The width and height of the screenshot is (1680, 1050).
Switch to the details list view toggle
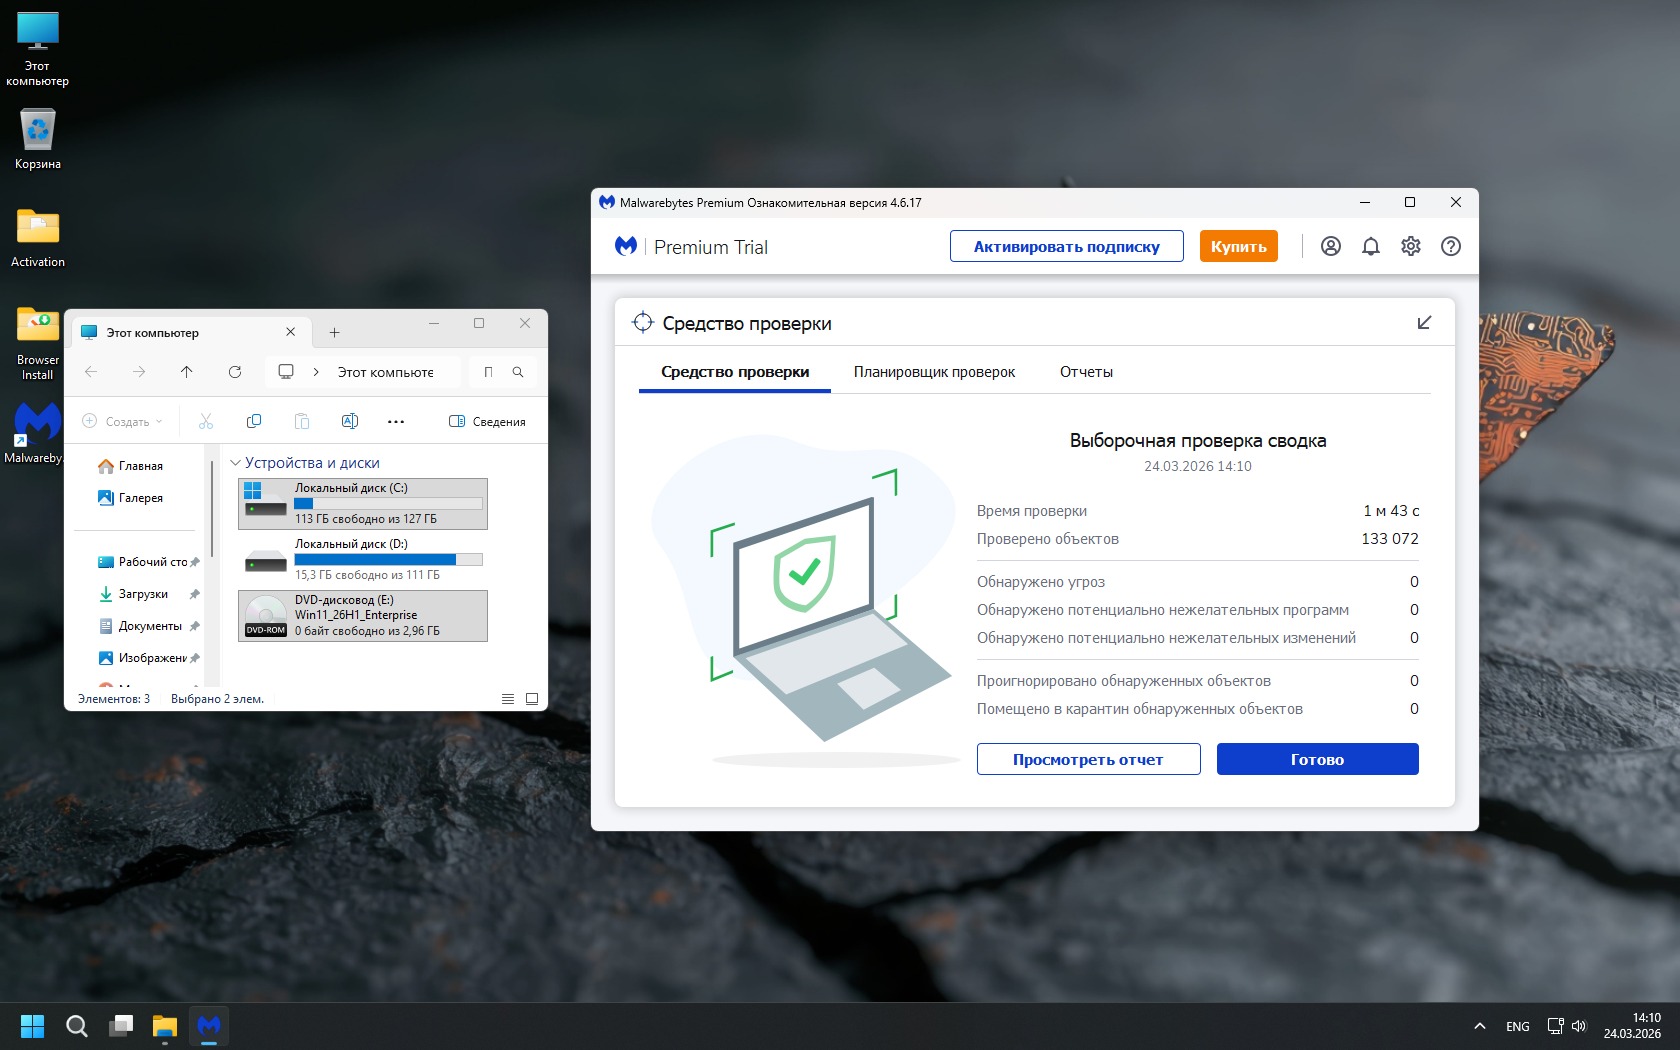point(508,699)
